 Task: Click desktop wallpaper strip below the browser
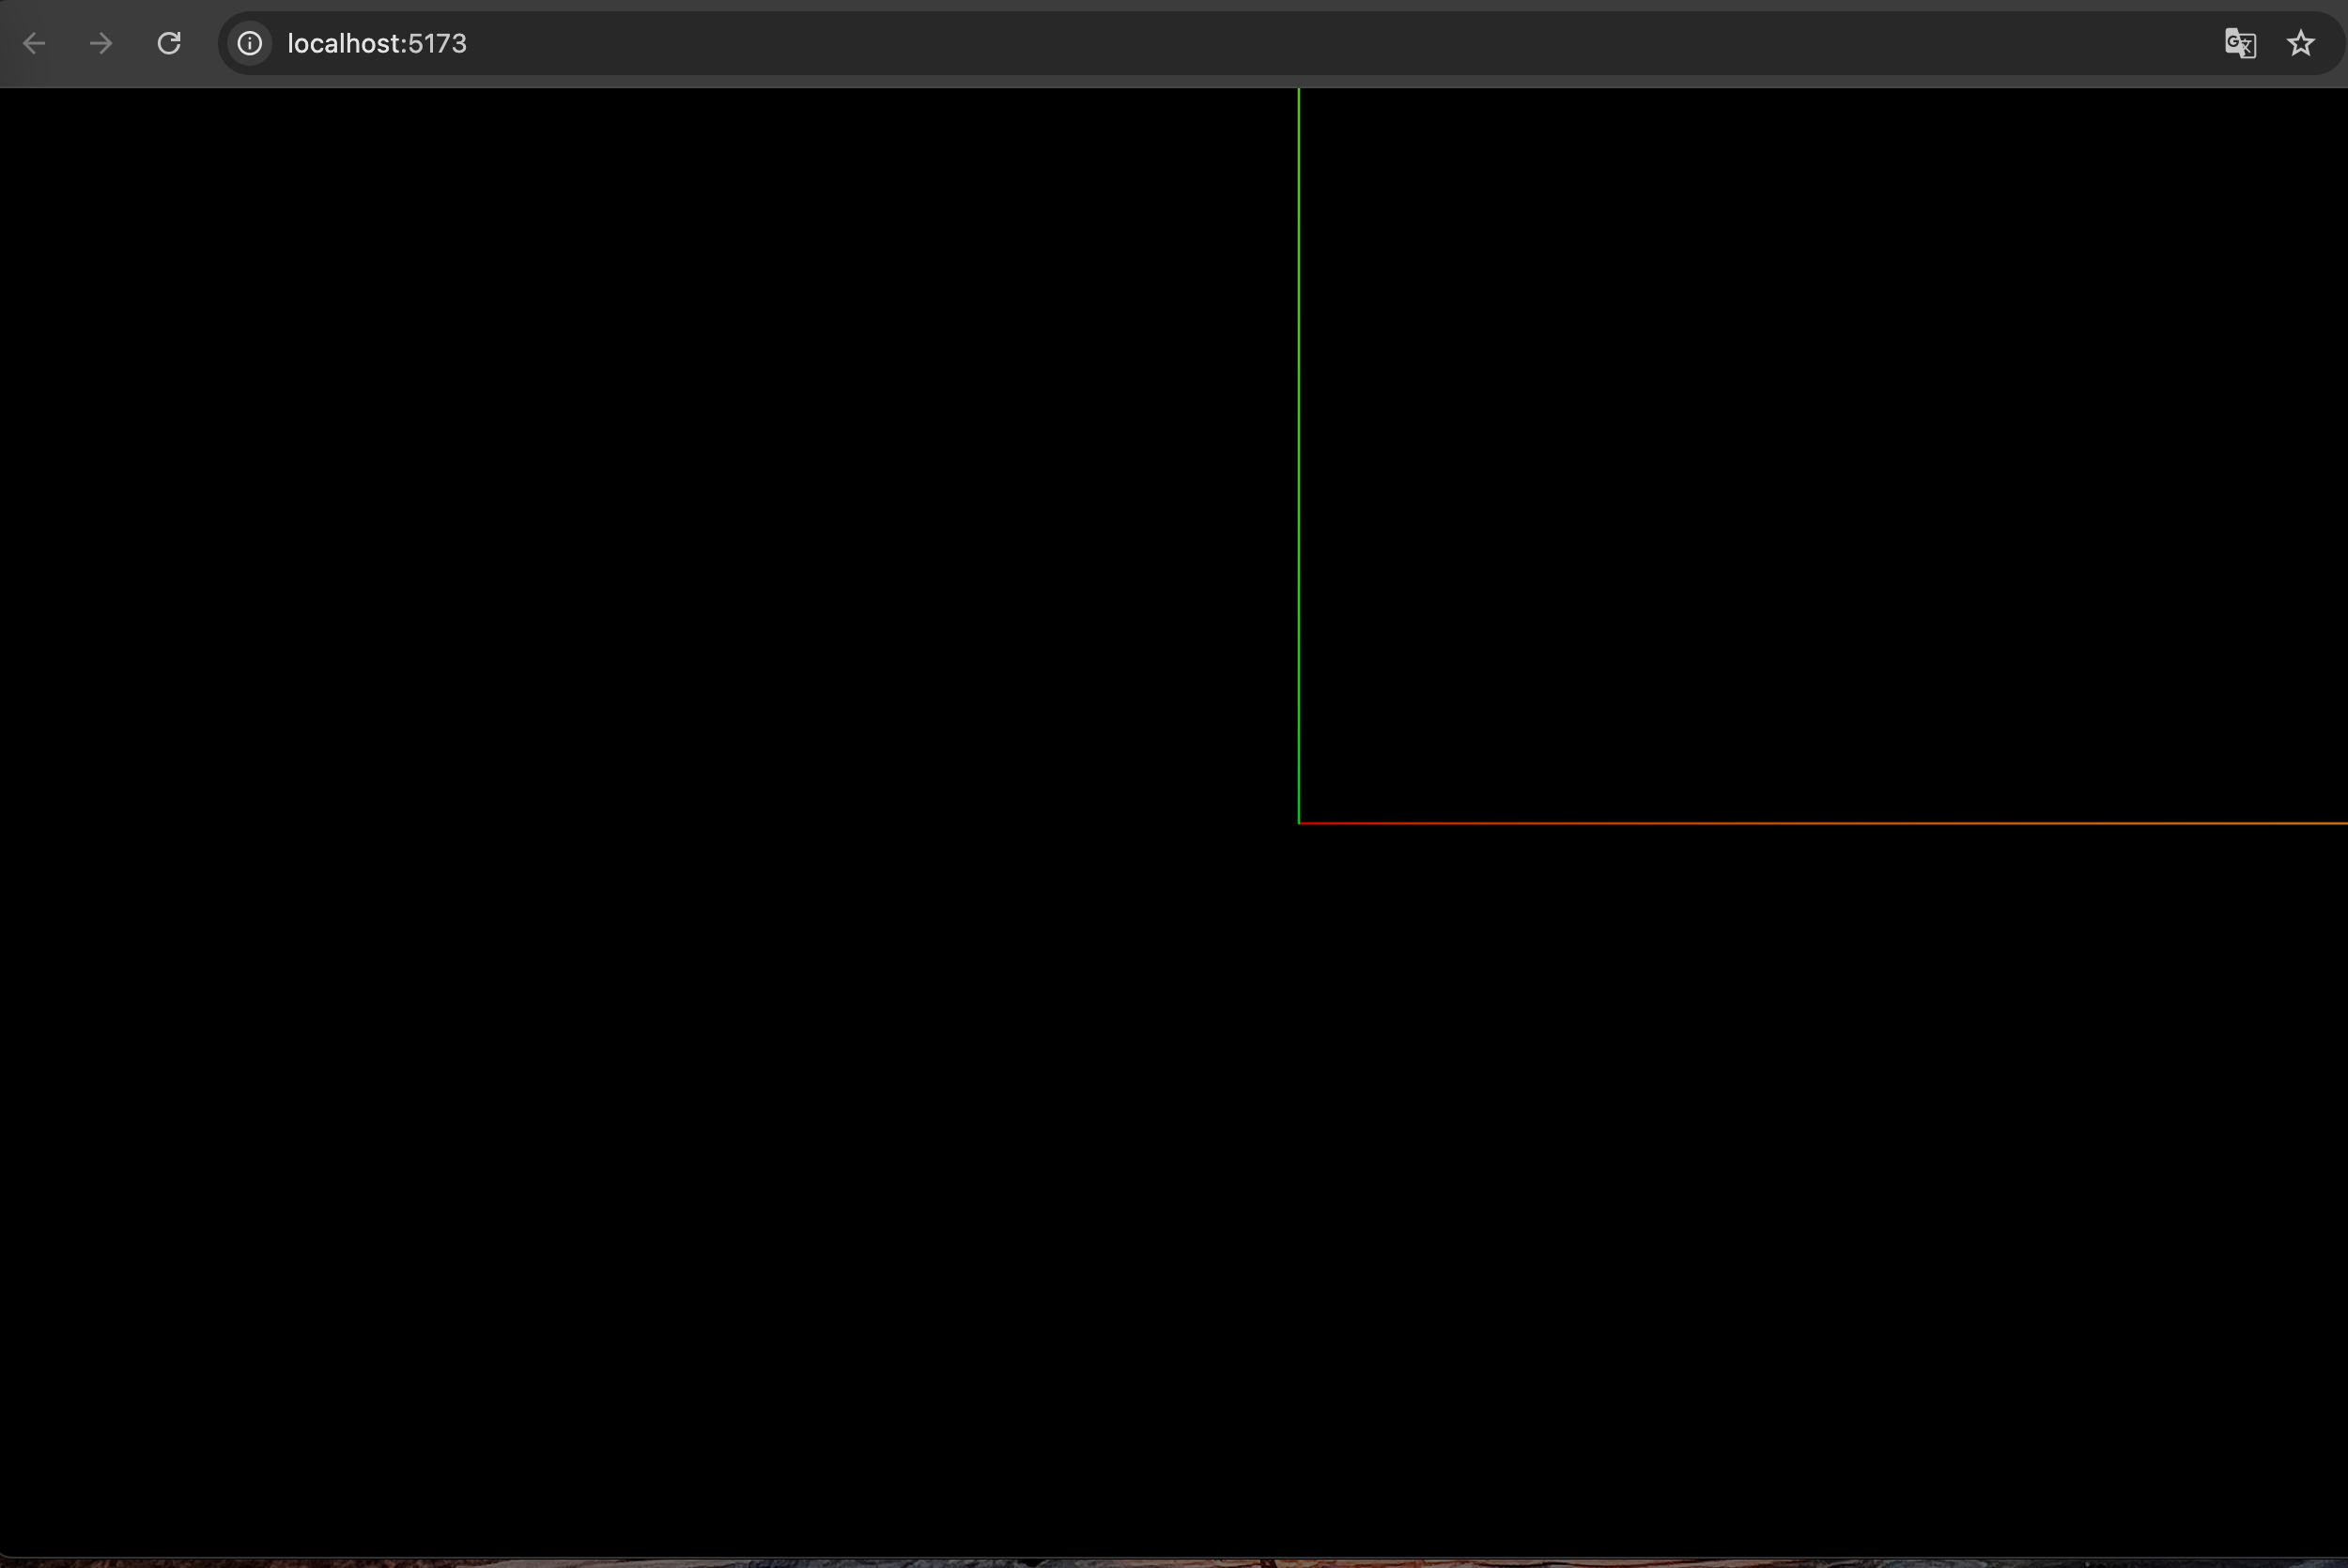click(1174, 1563)
